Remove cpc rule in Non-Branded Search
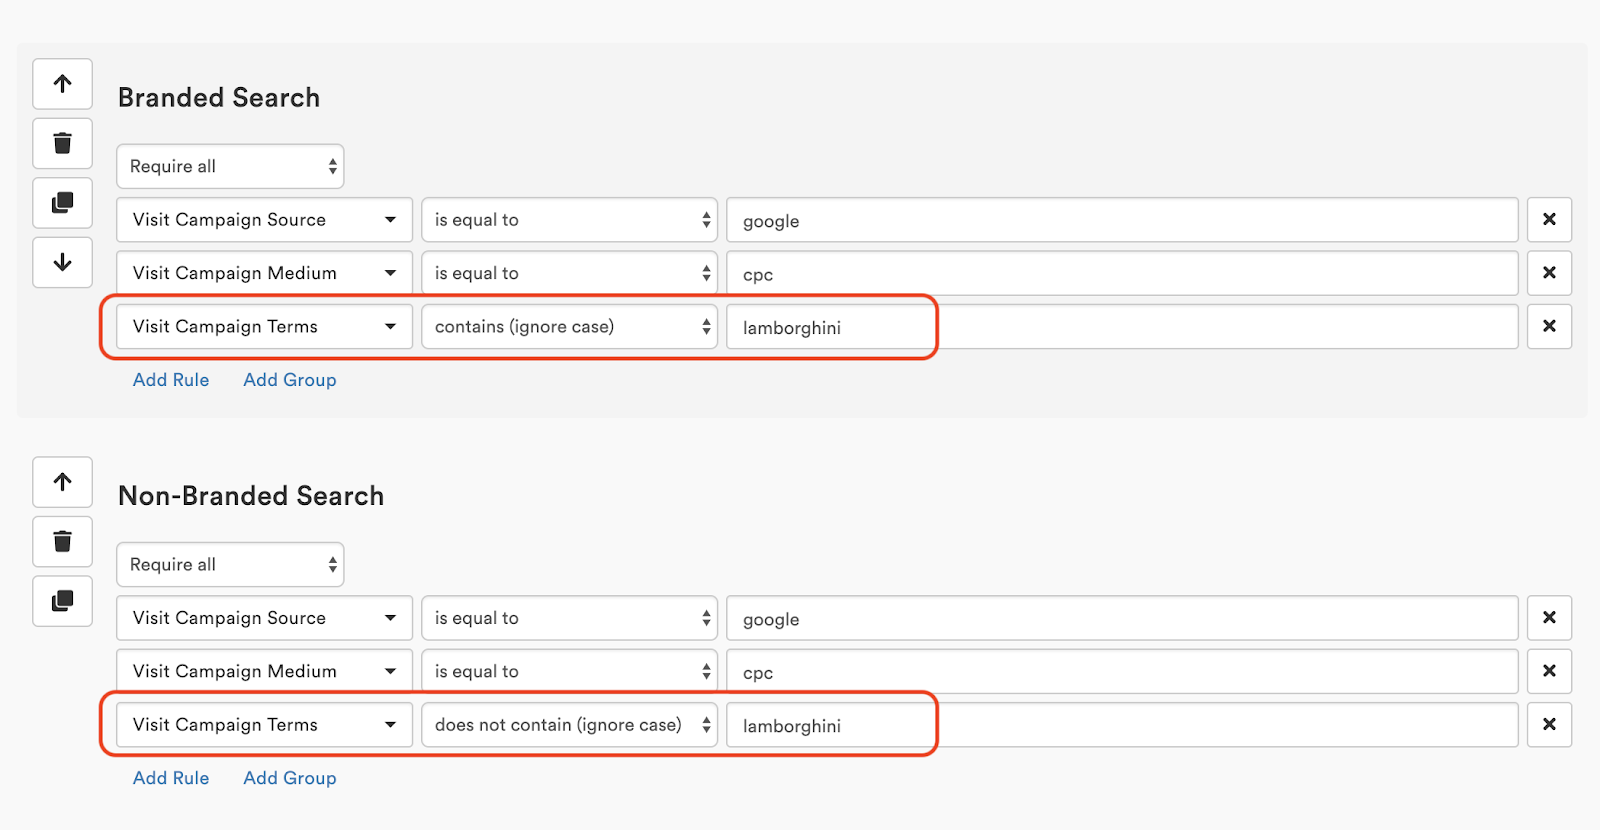Viewport: 1600px width, 830px height. point(1549,671)
